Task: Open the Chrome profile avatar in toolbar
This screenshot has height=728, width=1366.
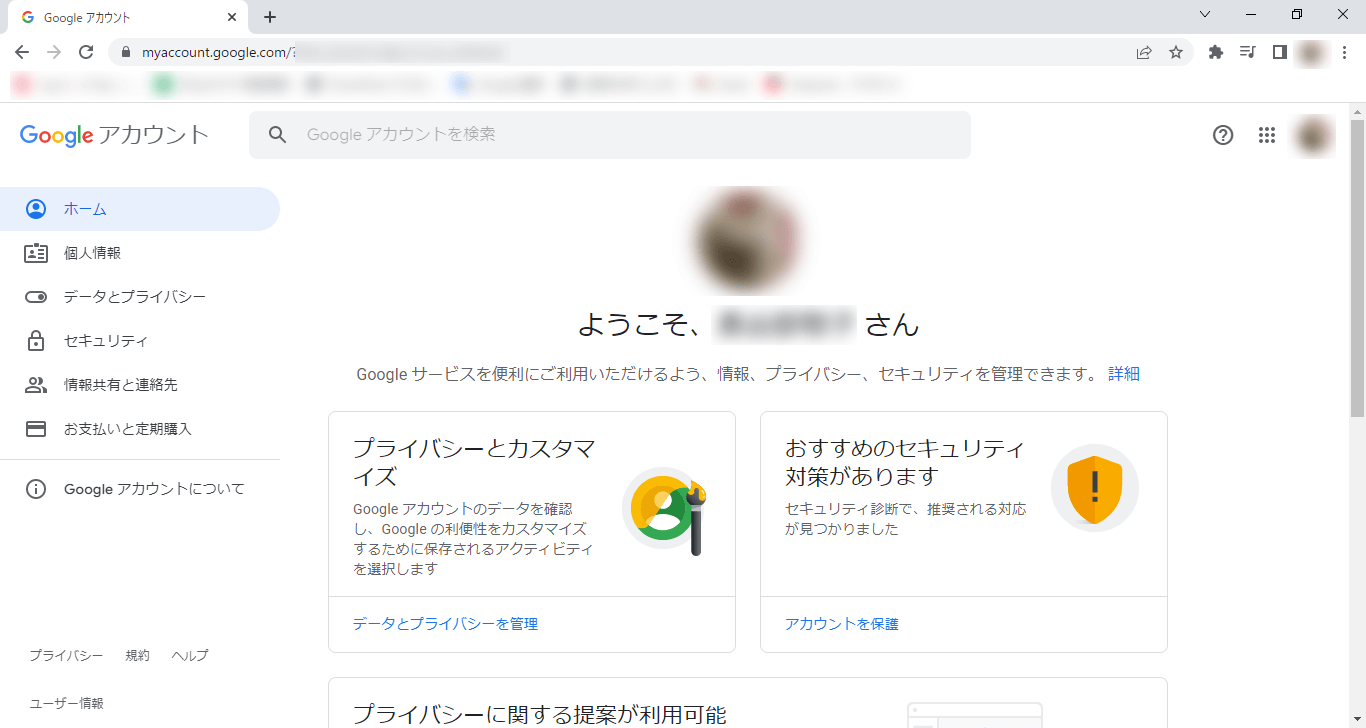Action: point(1311,52)
